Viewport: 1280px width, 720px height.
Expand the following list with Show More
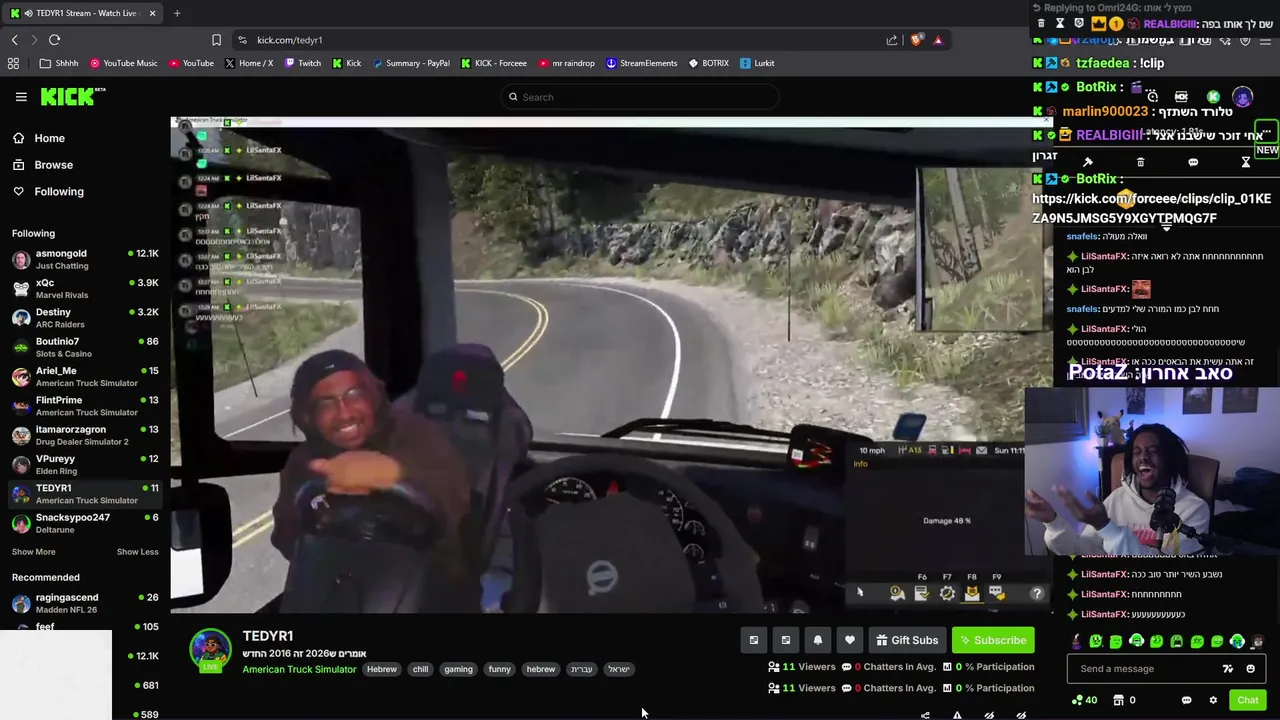click(33, 552)
